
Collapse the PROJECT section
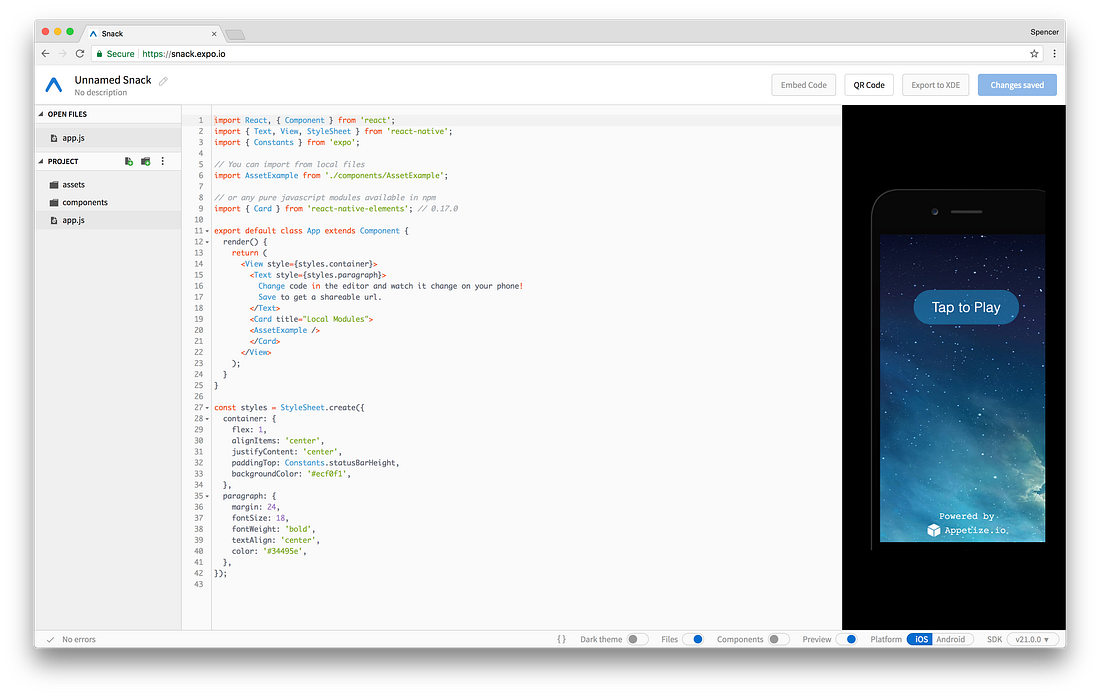[42, 161]
